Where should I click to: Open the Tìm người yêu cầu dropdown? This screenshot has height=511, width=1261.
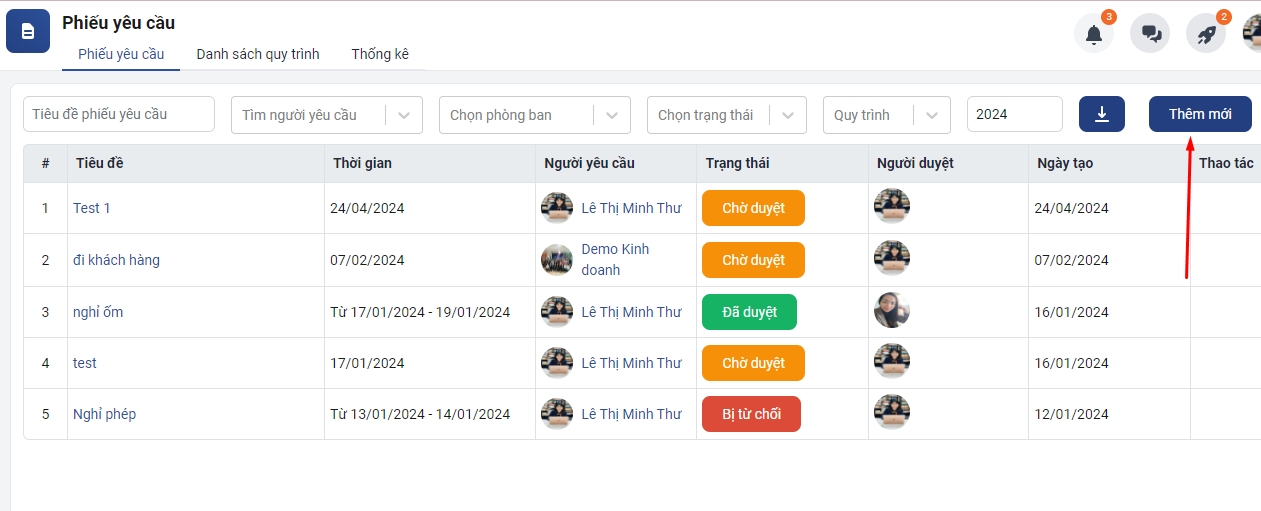(x=327, y=115)
